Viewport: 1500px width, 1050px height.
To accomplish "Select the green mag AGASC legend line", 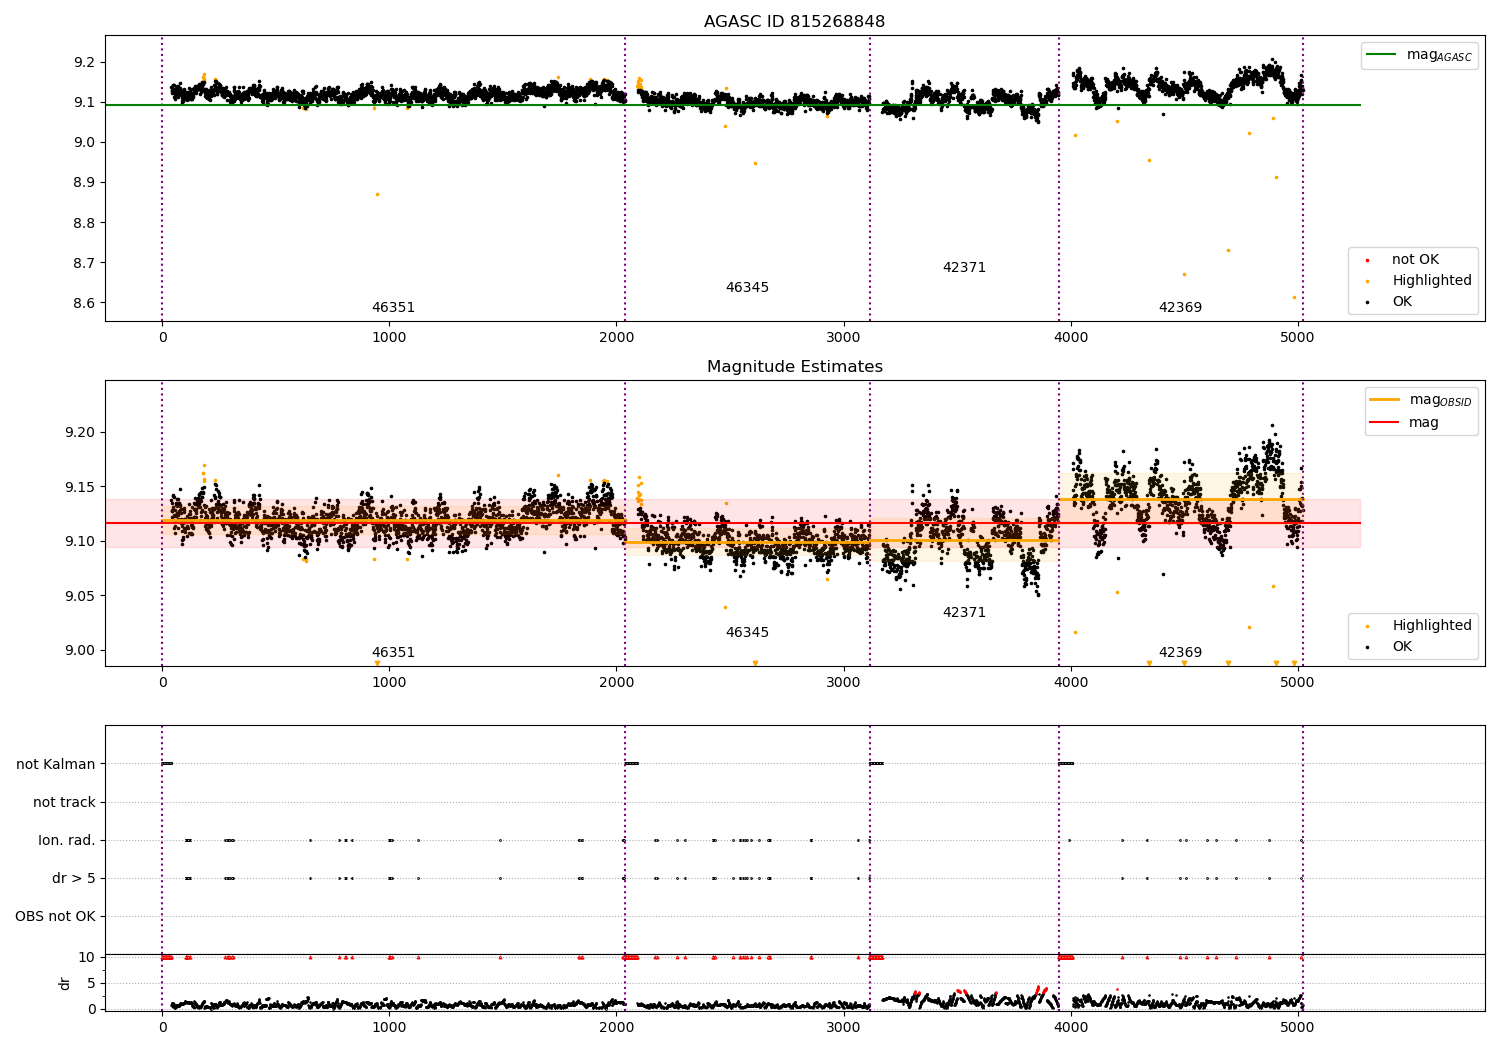I will pos(1380,55).
